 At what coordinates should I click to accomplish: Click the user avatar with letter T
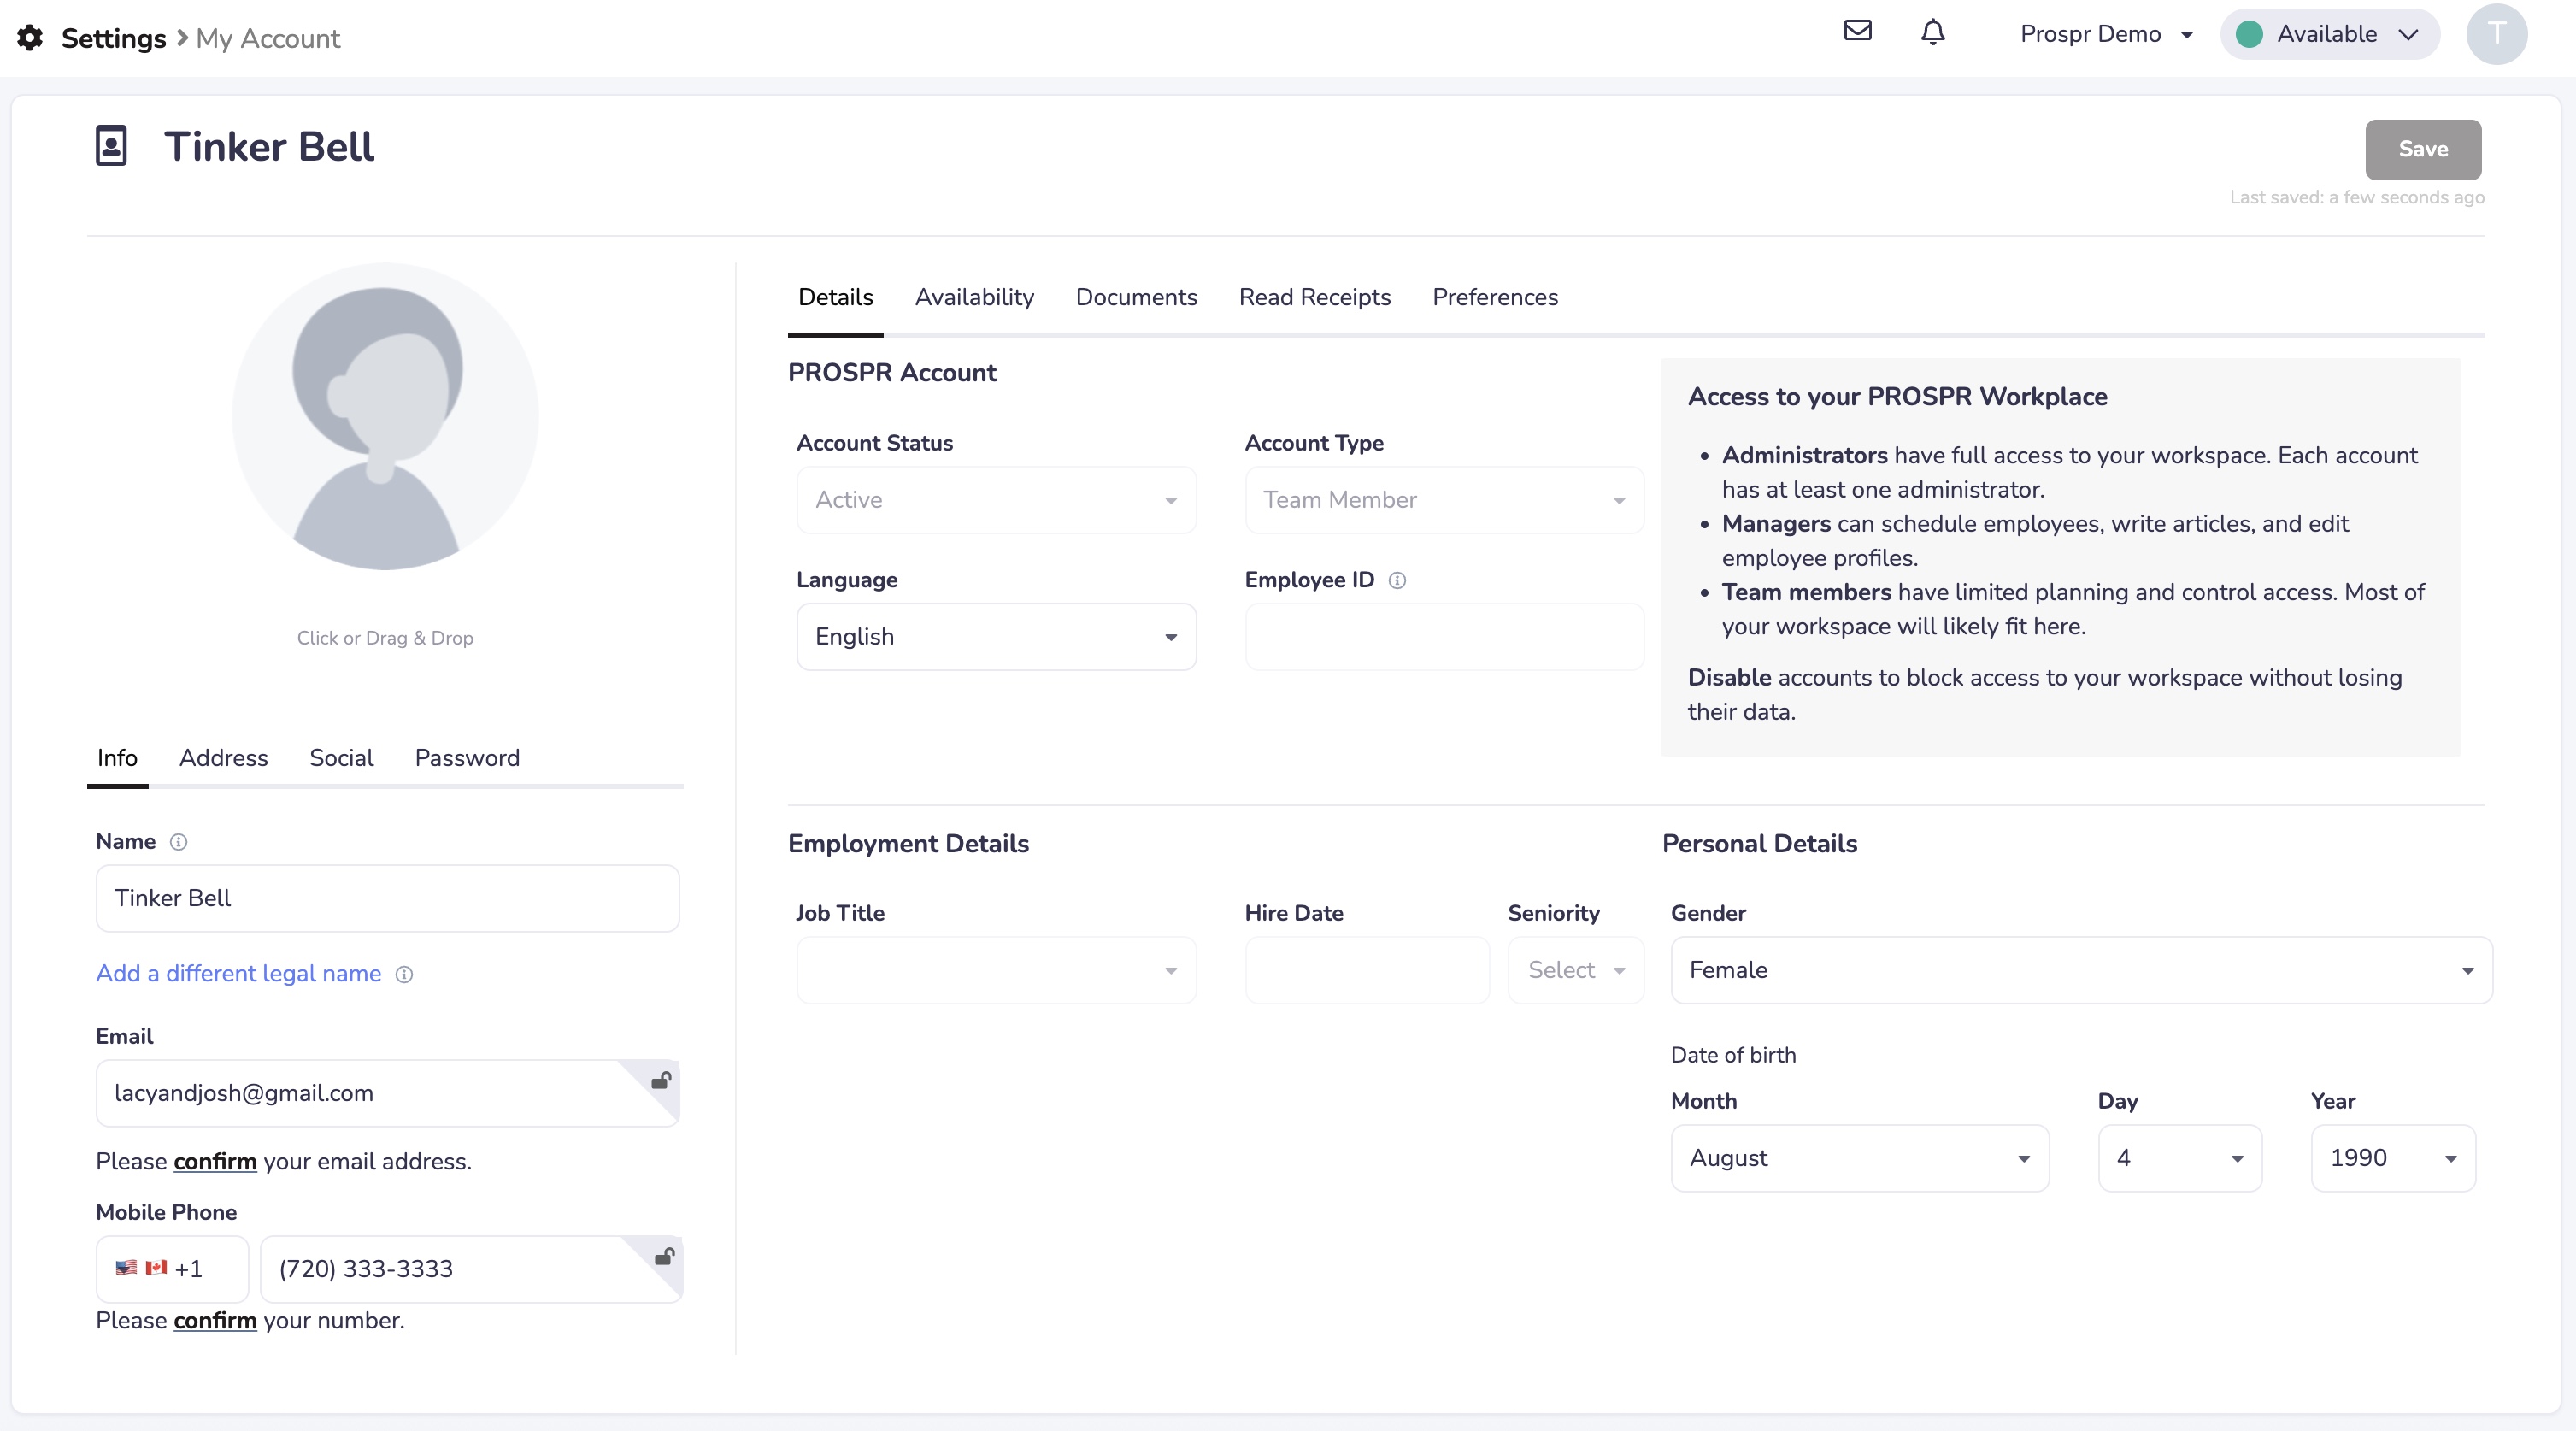[x=2496, y=34]
